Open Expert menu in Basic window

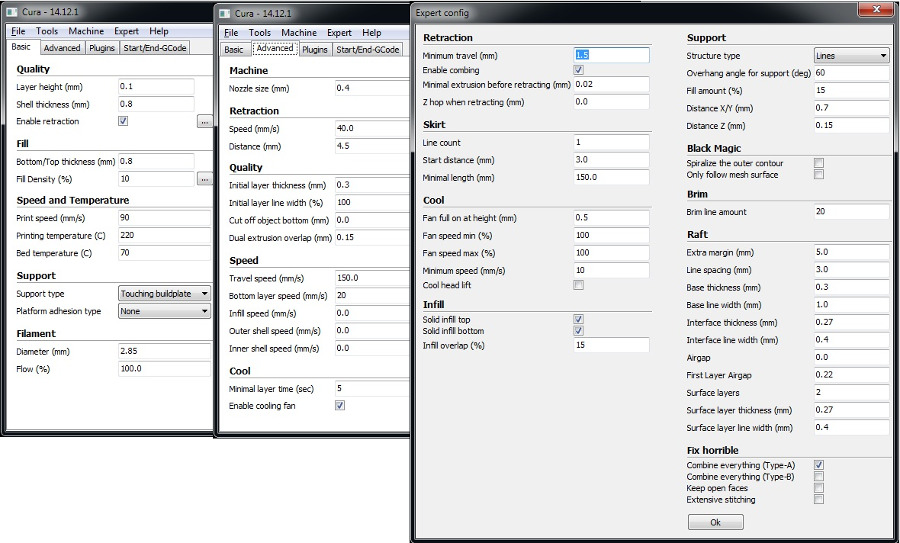pyautogui.click(x=126, y=31)
